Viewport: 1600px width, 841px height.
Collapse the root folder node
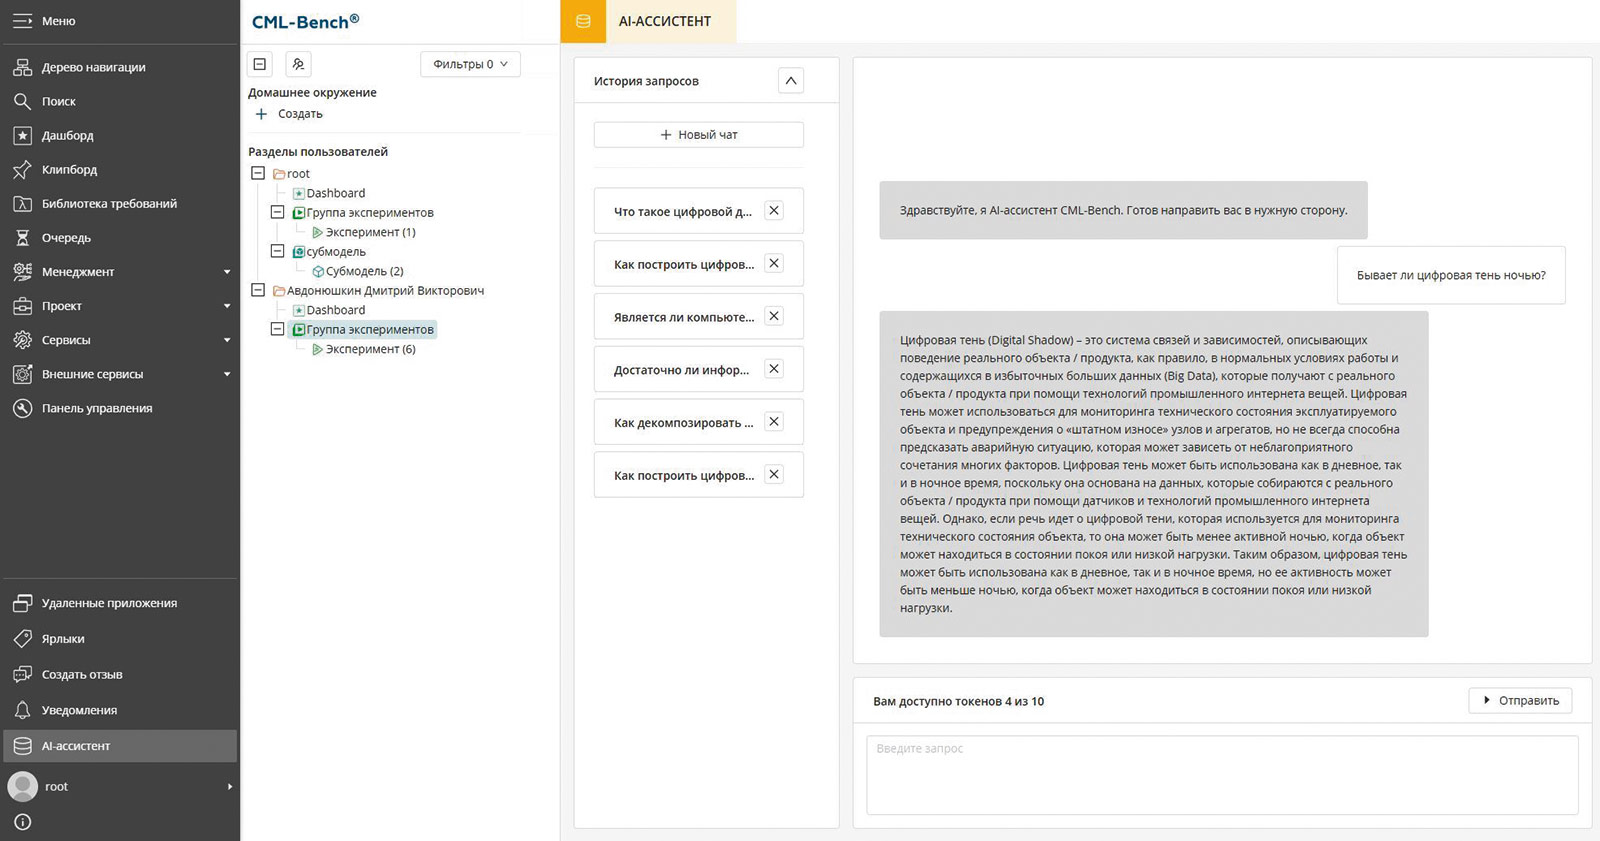[x=258, y=173]
